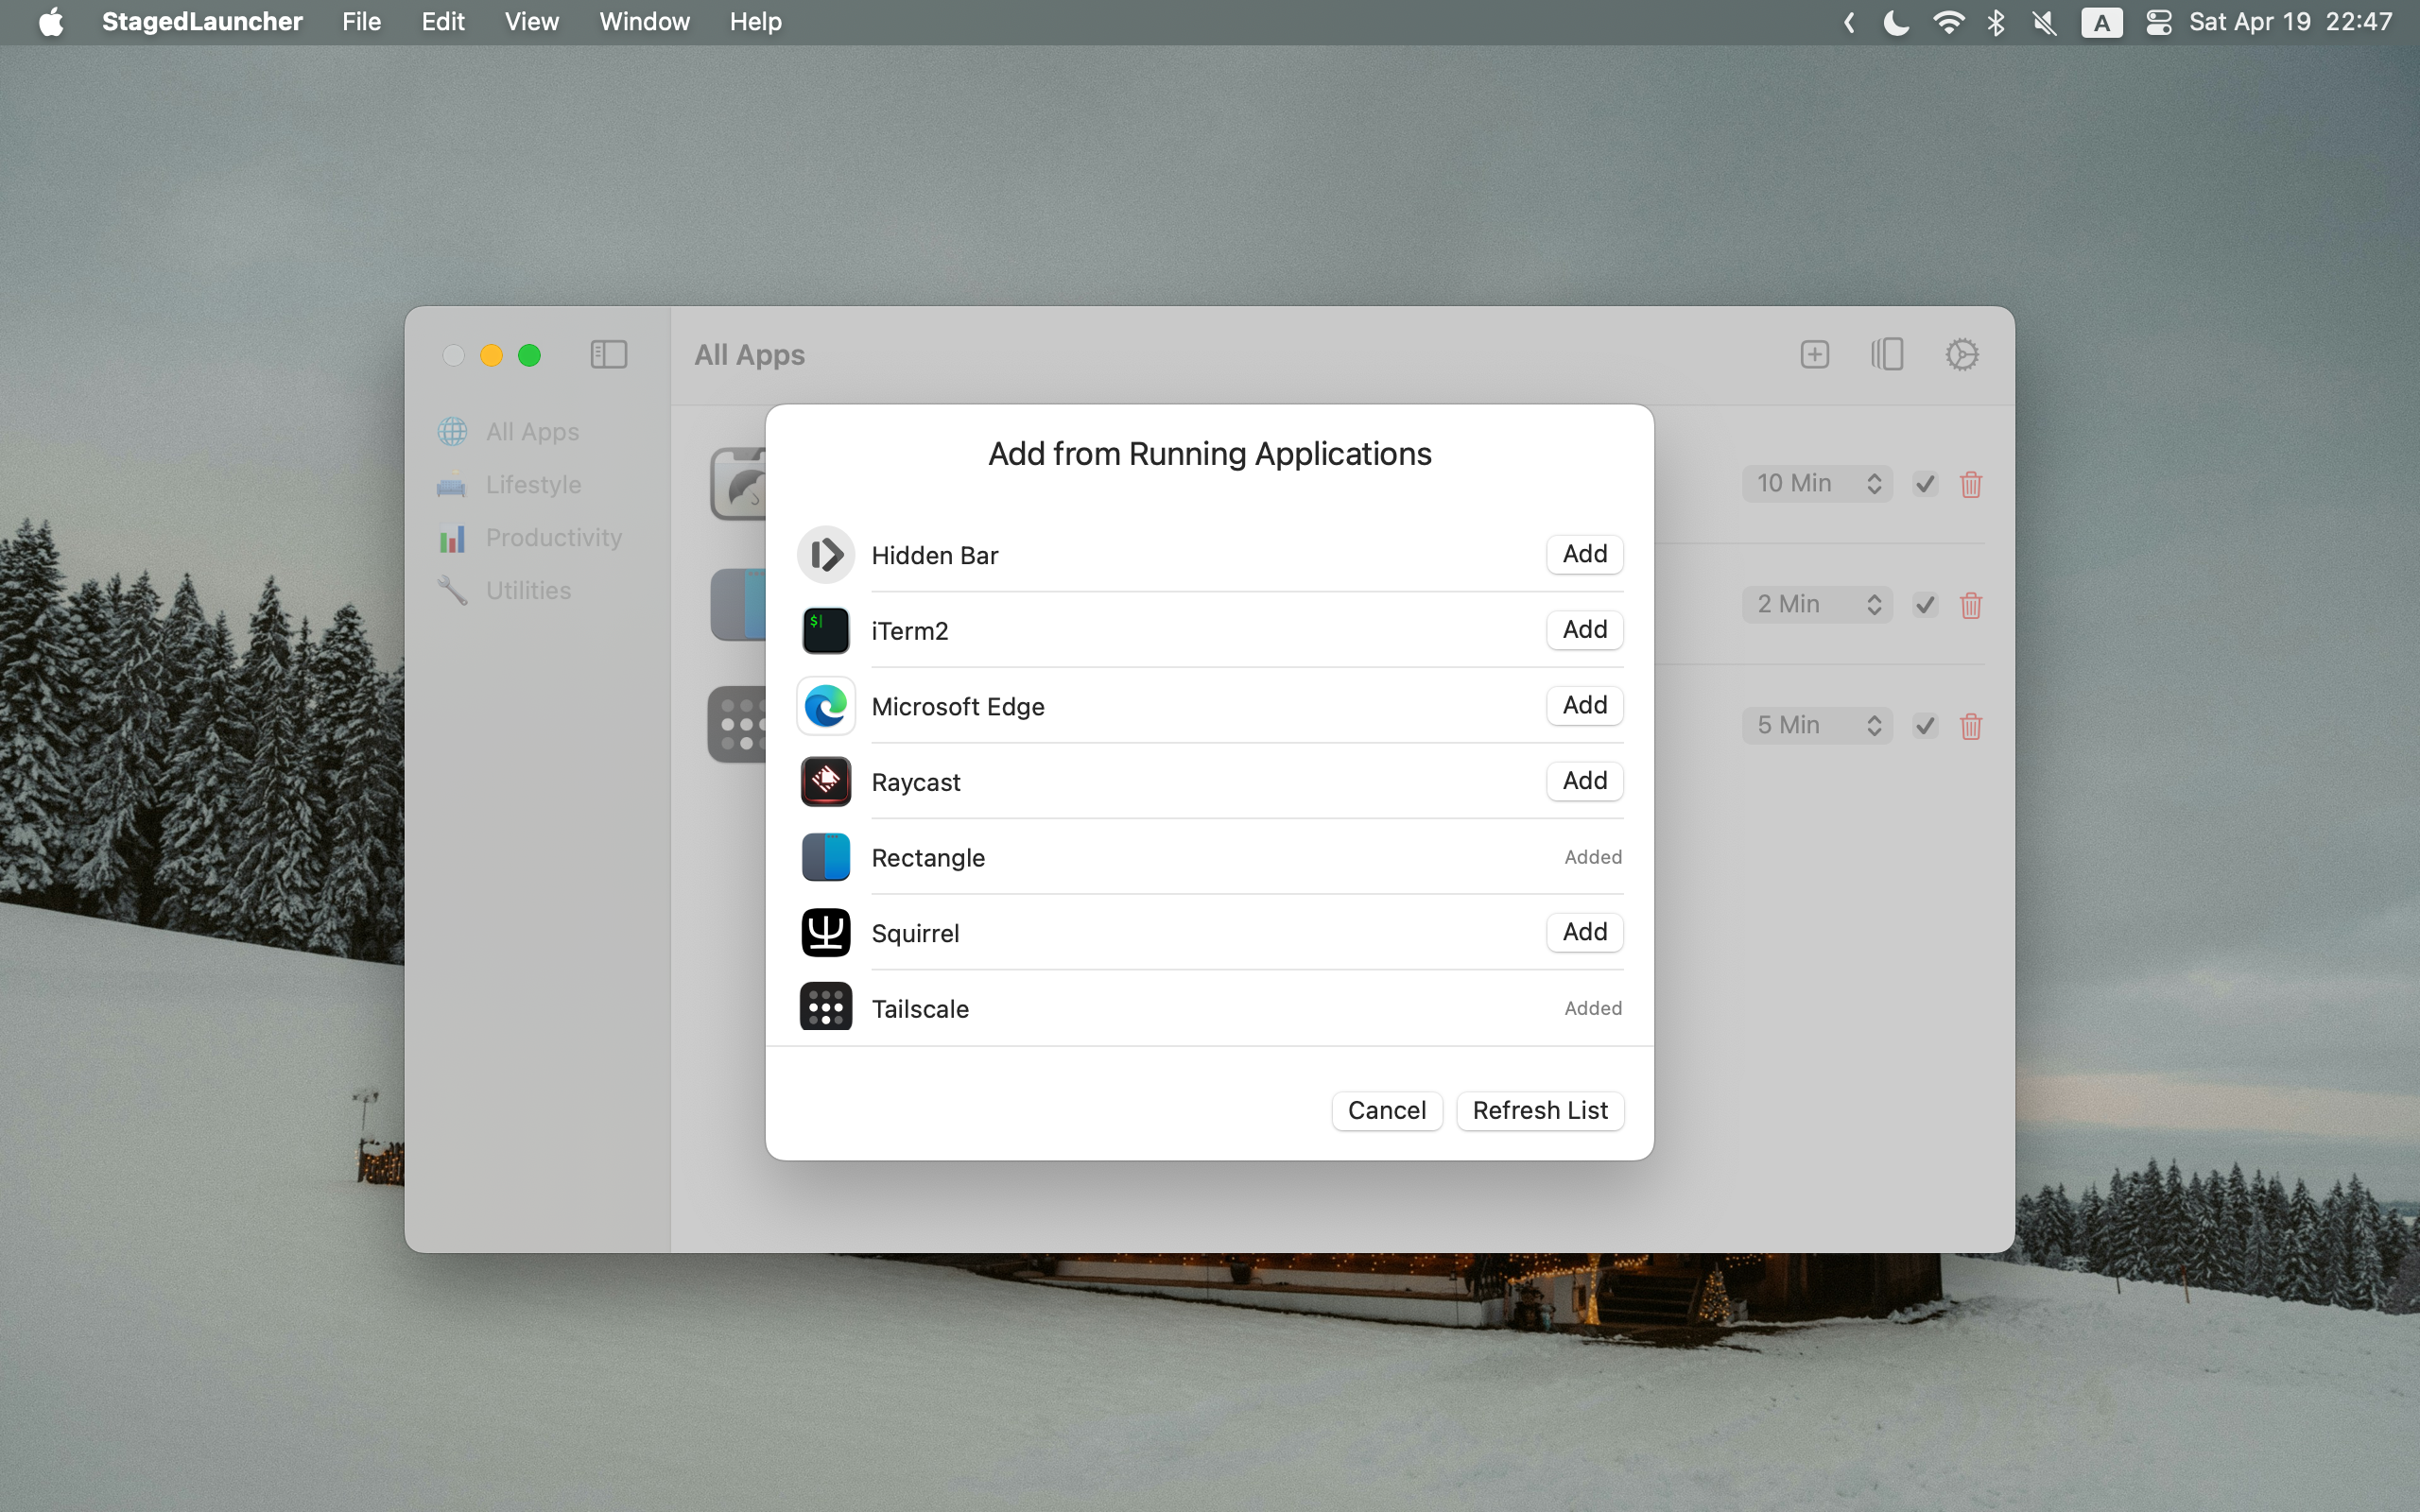Image resolution: width=2420 pixels, height=1512 pixels.
Task: Toggle the checkbox beside 2 Min
Action: [x=1925, y=605]
